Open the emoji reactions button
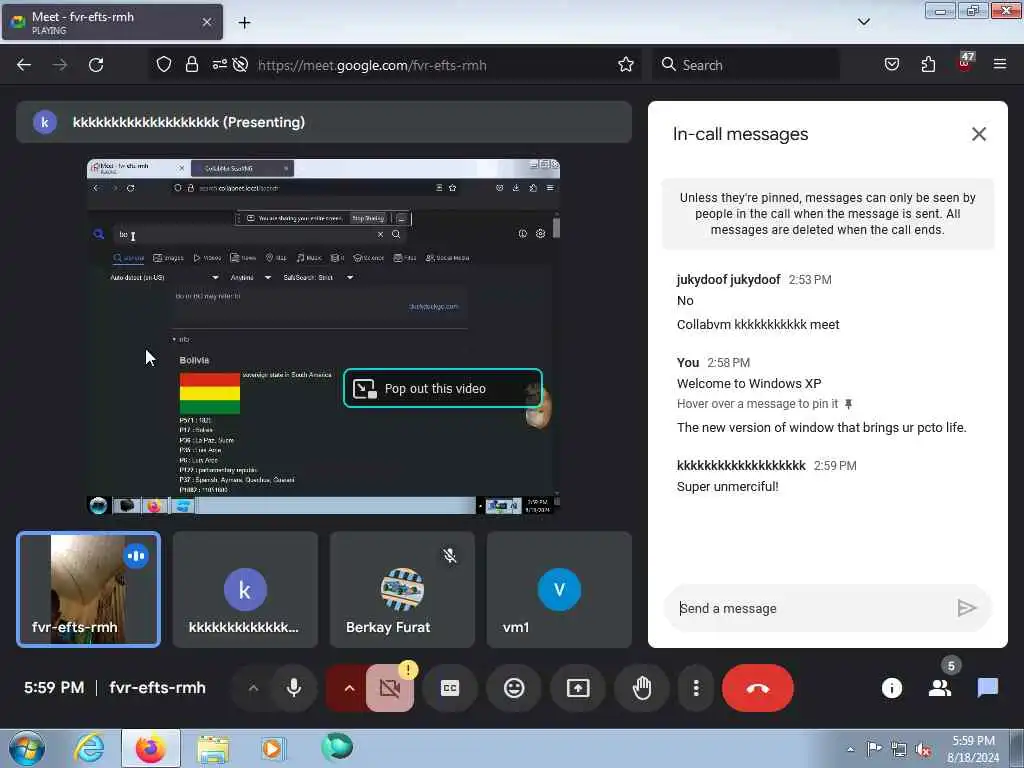This screenshot has width=1024, height=768. point(514,688)
